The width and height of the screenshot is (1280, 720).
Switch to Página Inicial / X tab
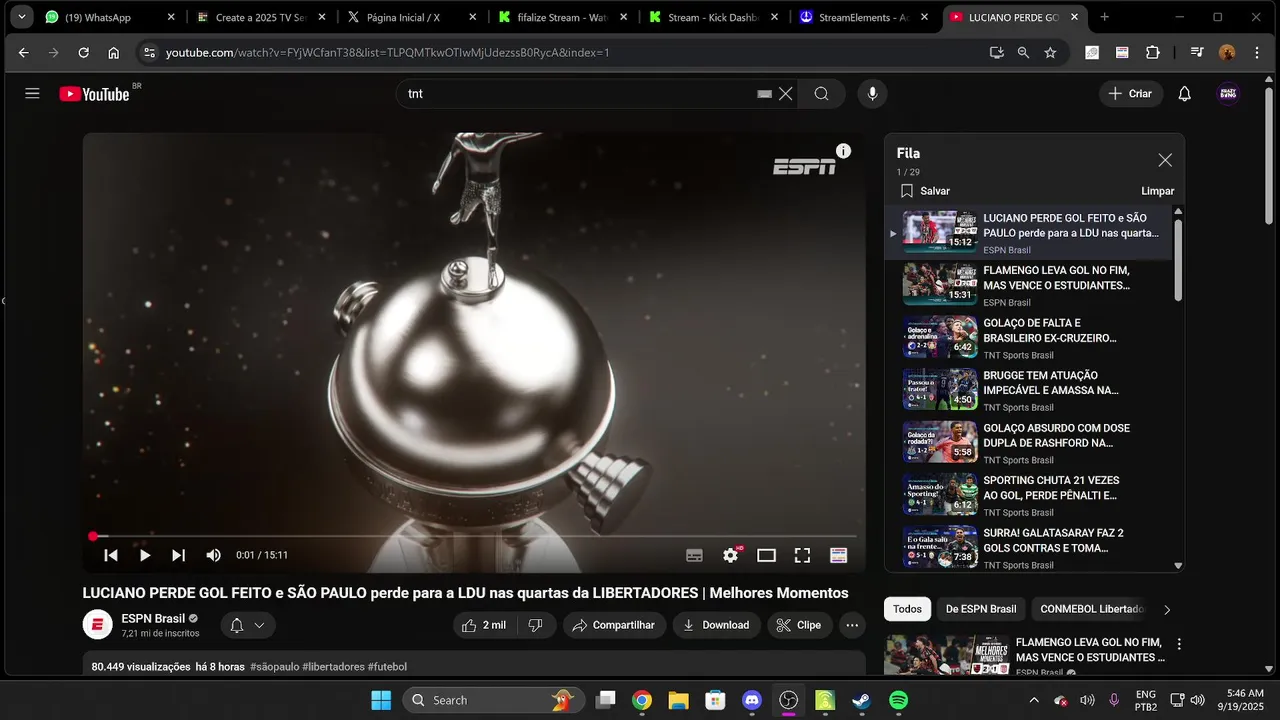(x=411, y=17)
